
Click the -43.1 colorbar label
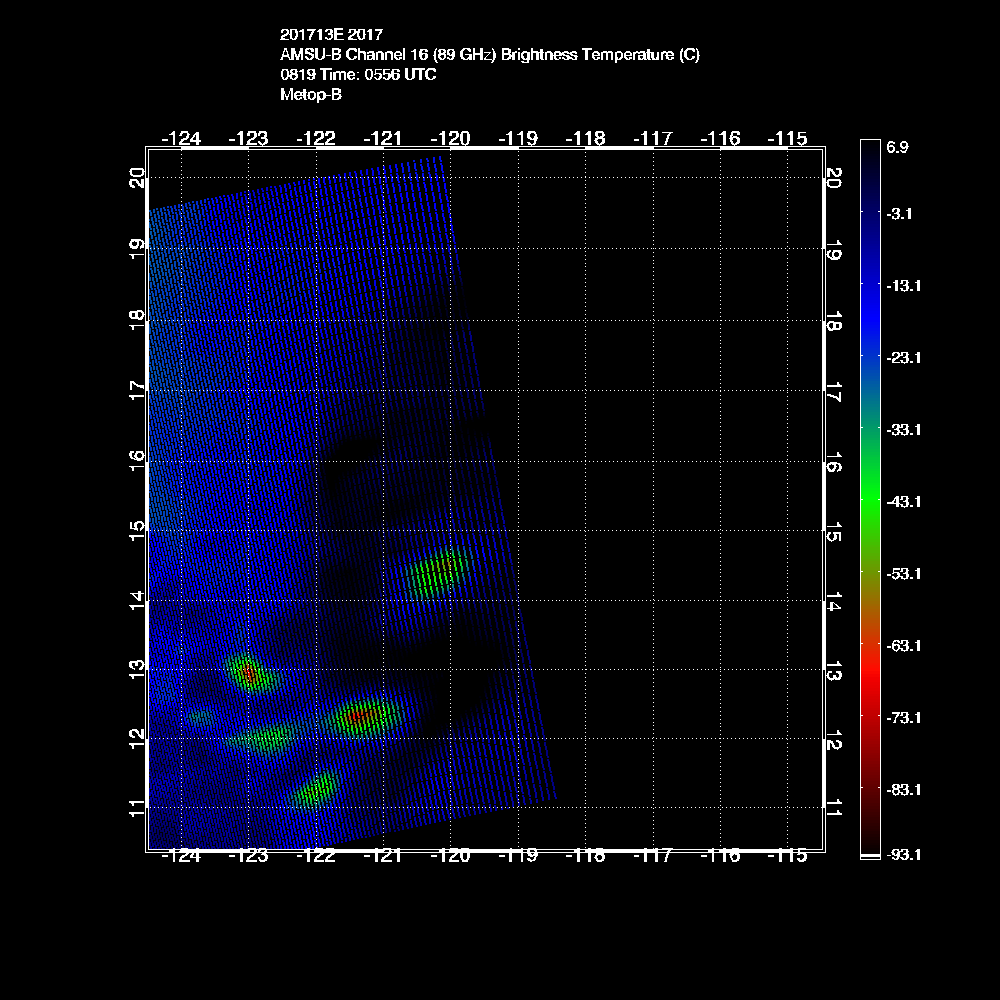(901, 501)
